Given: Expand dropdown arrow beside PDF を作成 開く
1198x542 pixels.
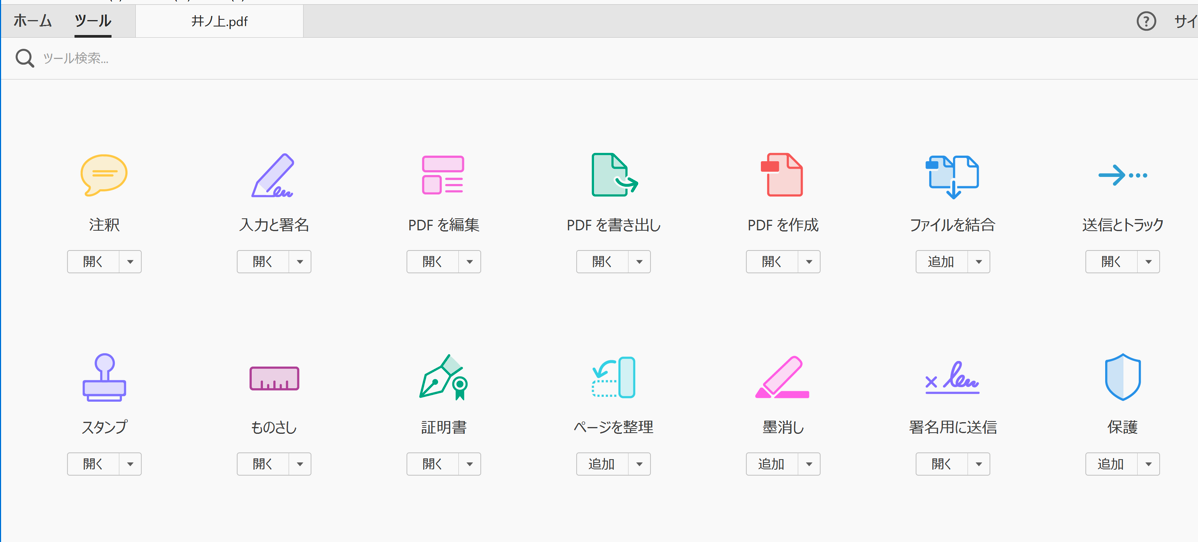Looking at the screenshot, I should coord(808,261).
